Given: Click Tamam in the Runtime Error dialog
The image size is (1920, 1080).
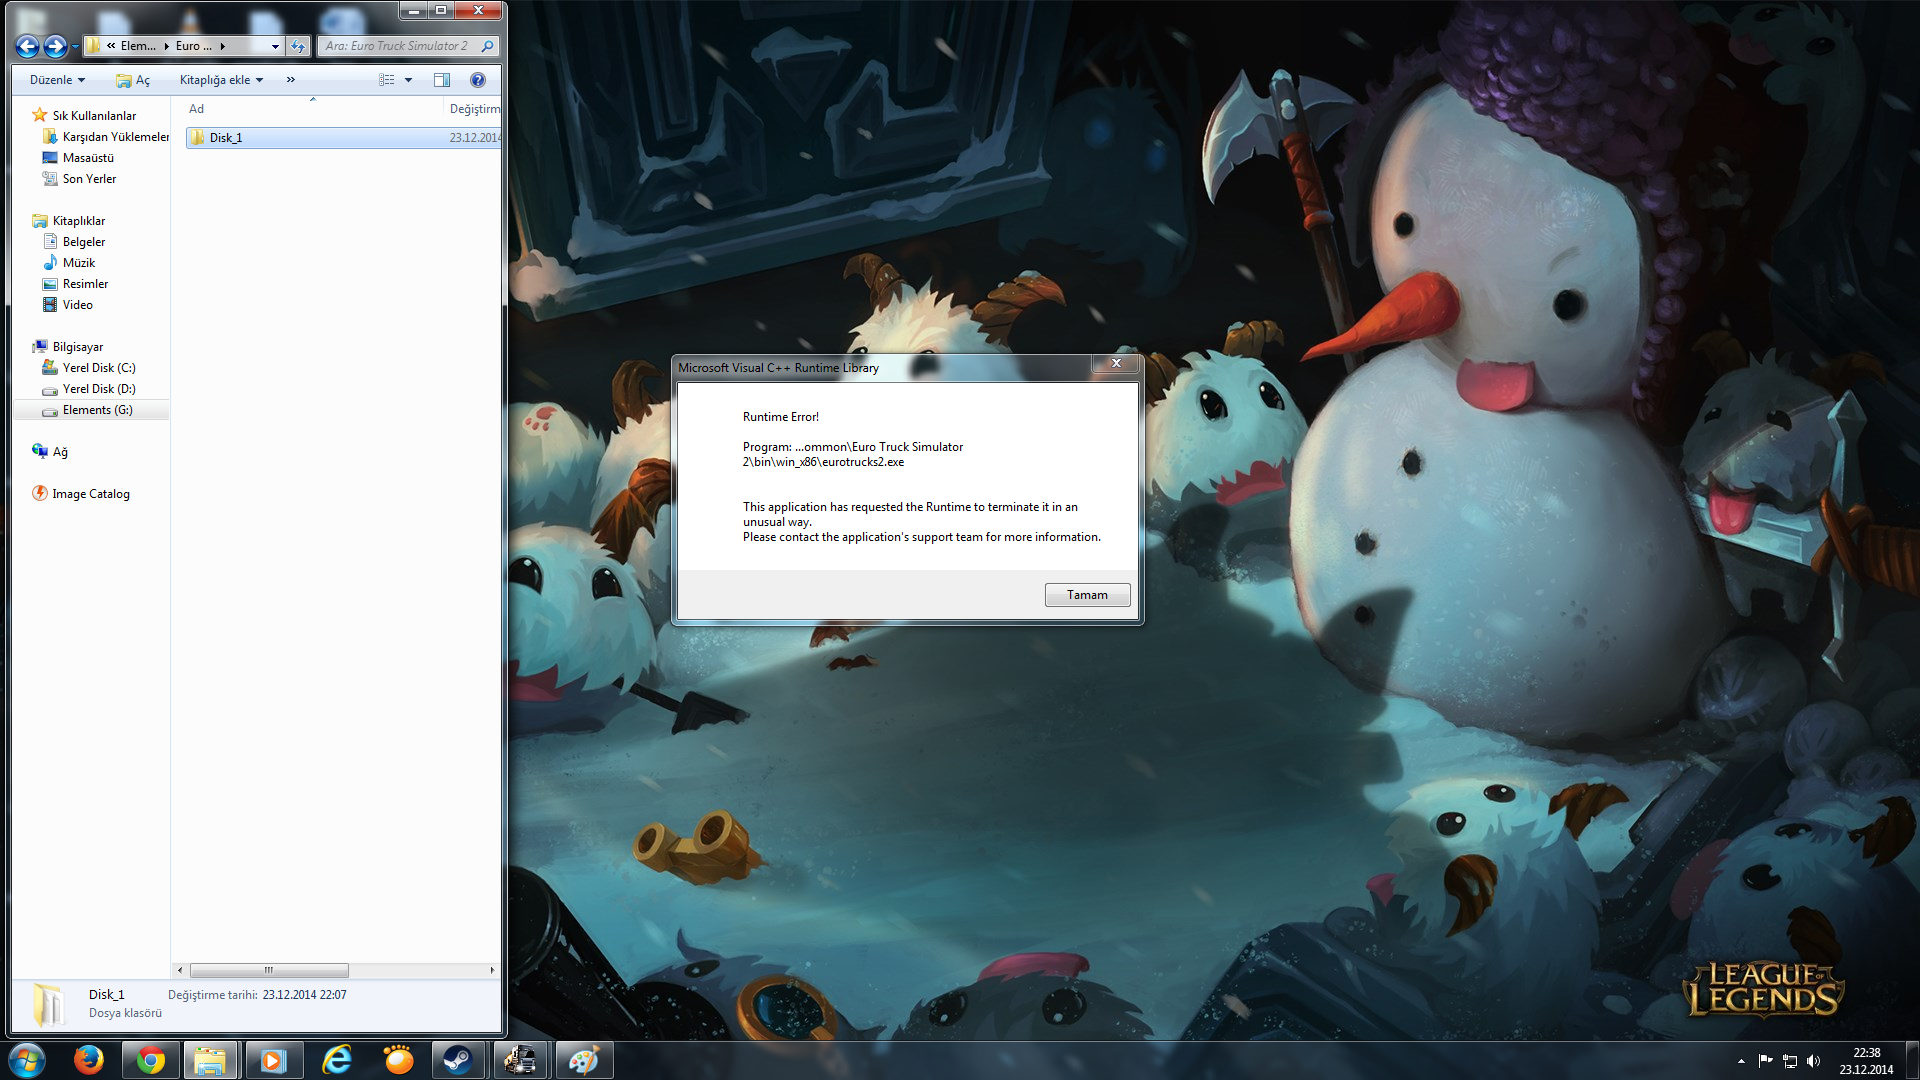Looking at the screenshot, I should point(1087,595).
